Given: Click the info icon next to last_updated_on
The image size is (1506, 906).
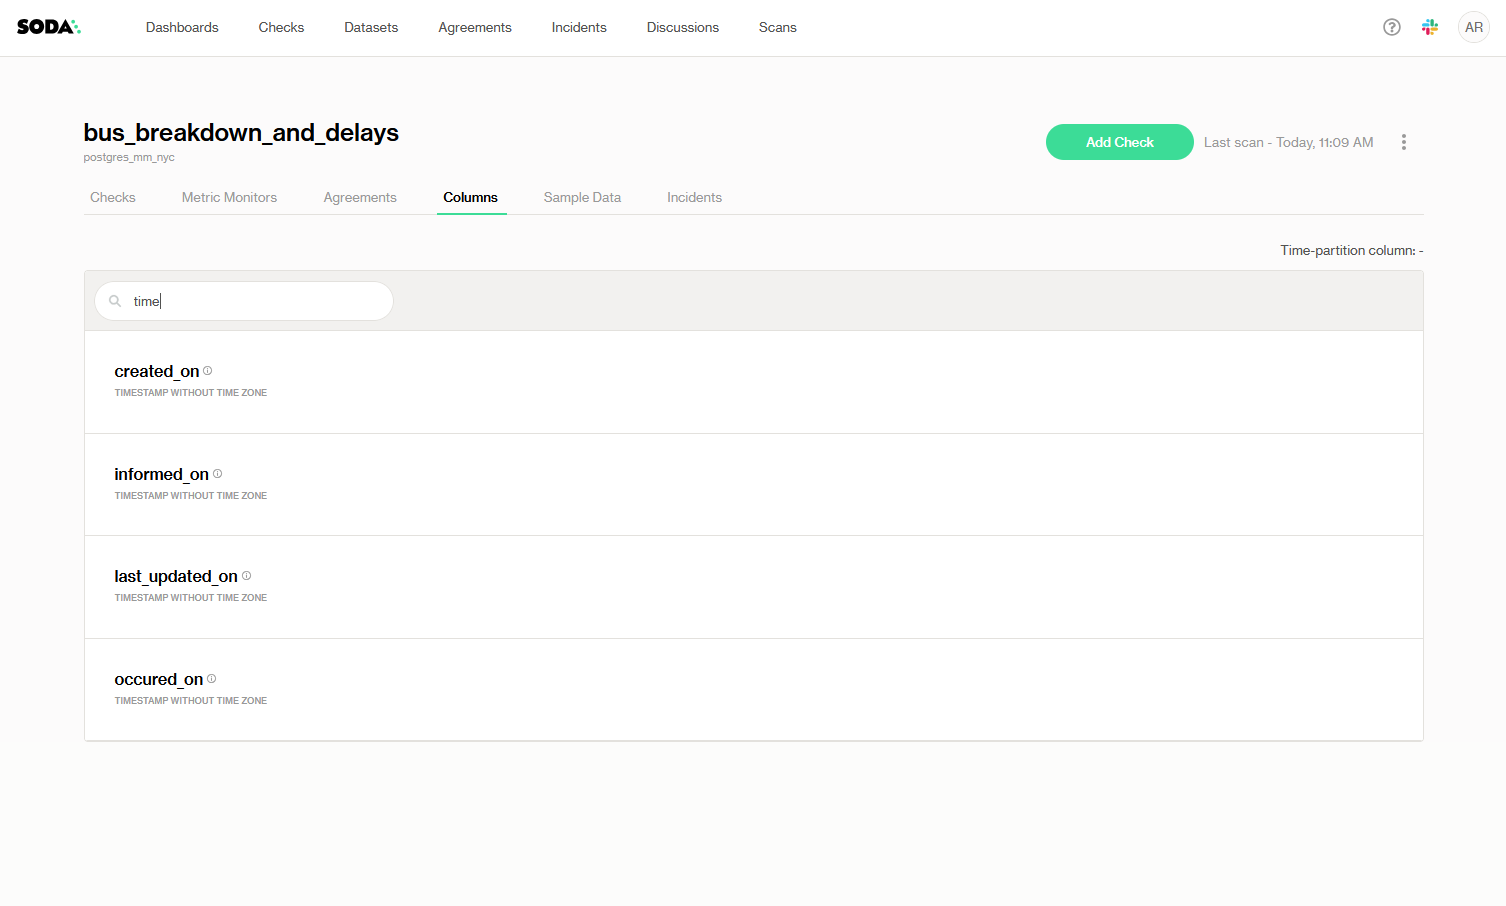Looking at the screenshot, I should (247, 576).
